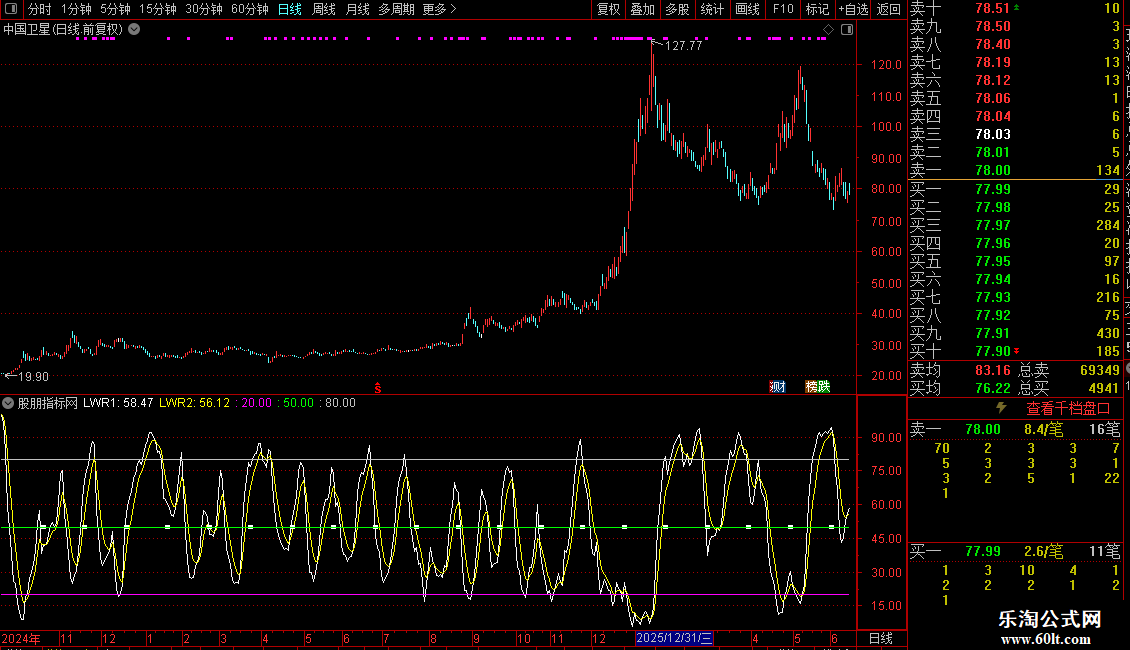Select the 30分钟 period
1130x650 pixels.
(204, 9)
